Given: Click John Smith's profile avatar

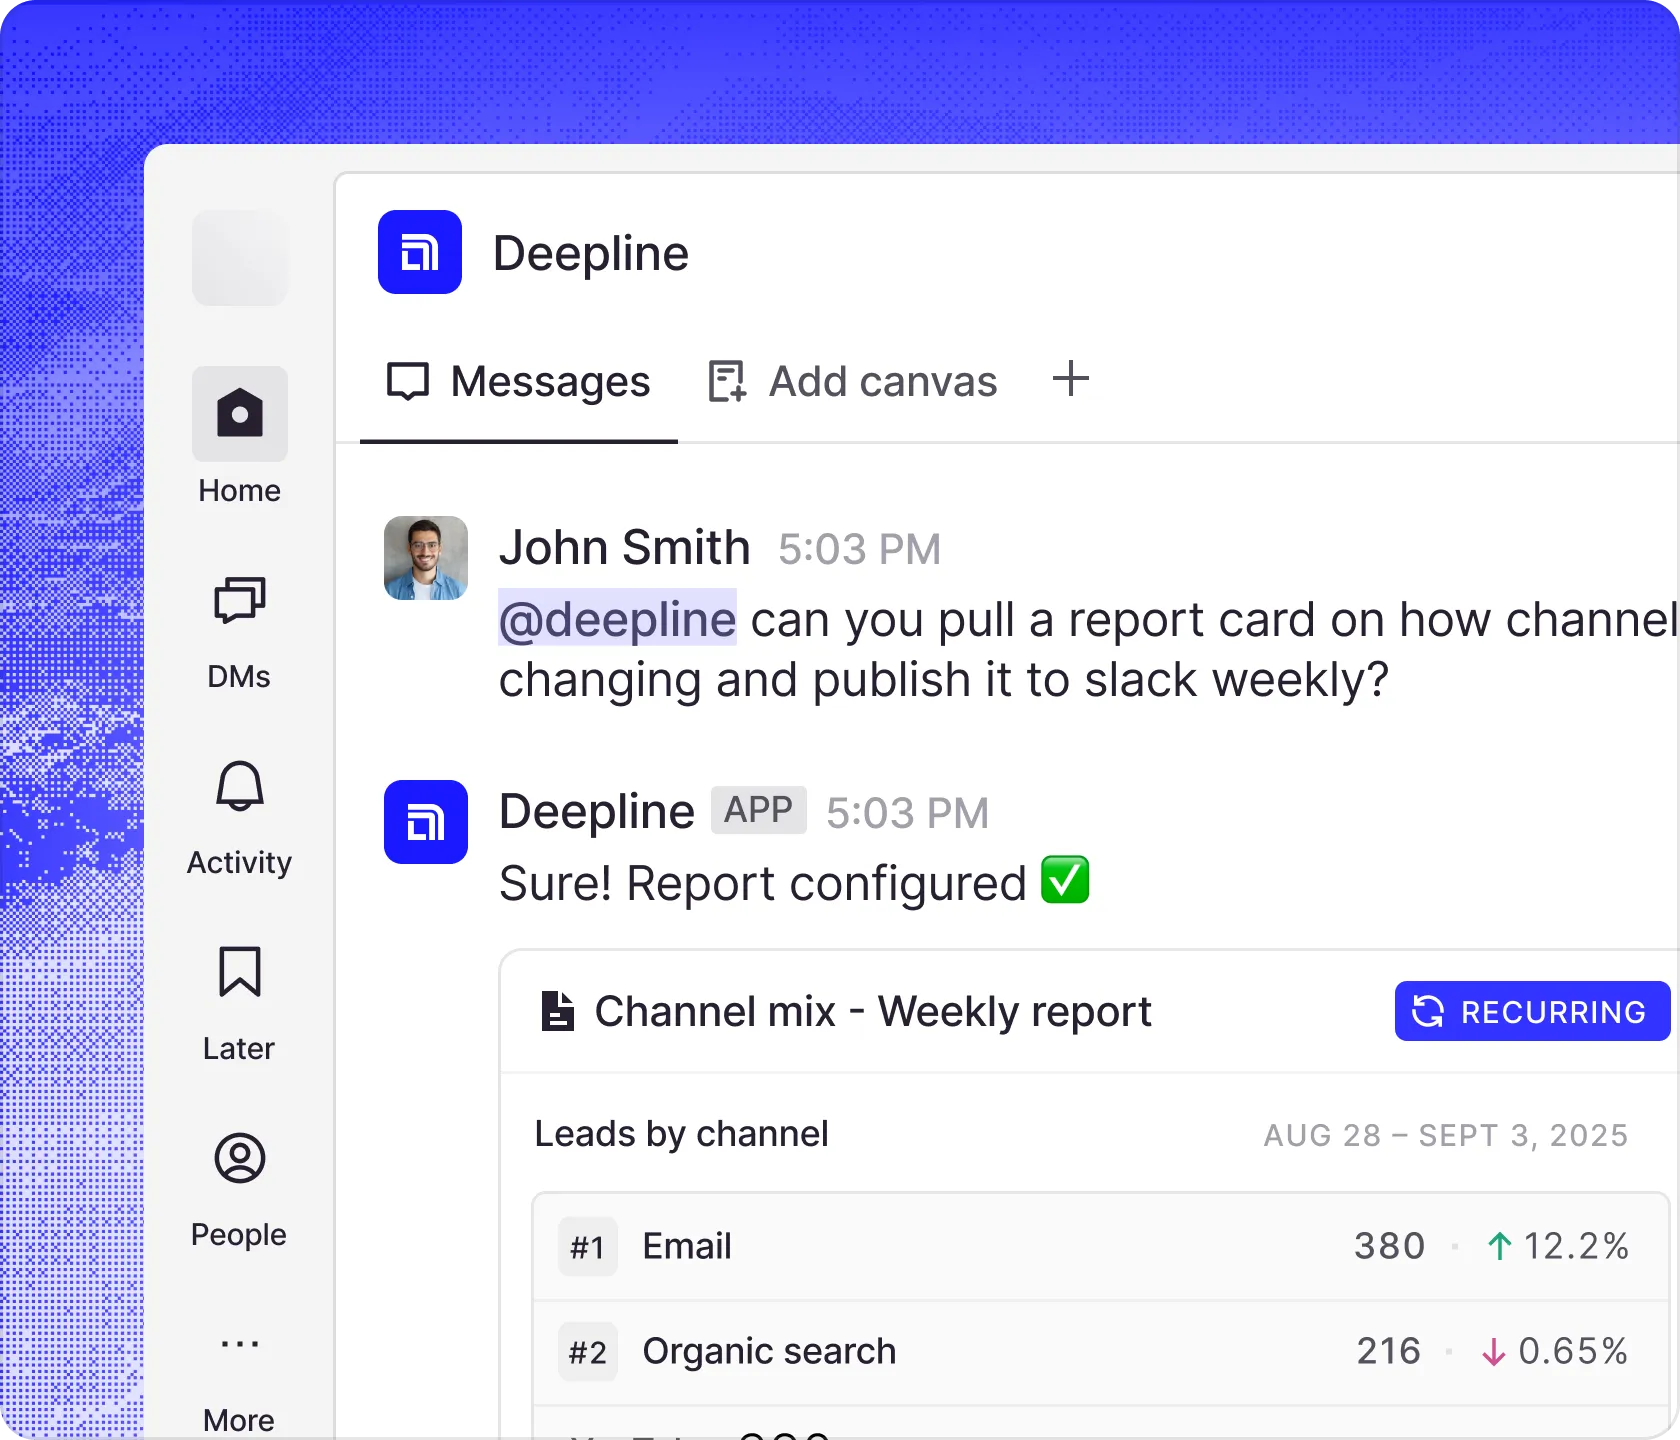Looking at the screenshot, I should 425,557.
